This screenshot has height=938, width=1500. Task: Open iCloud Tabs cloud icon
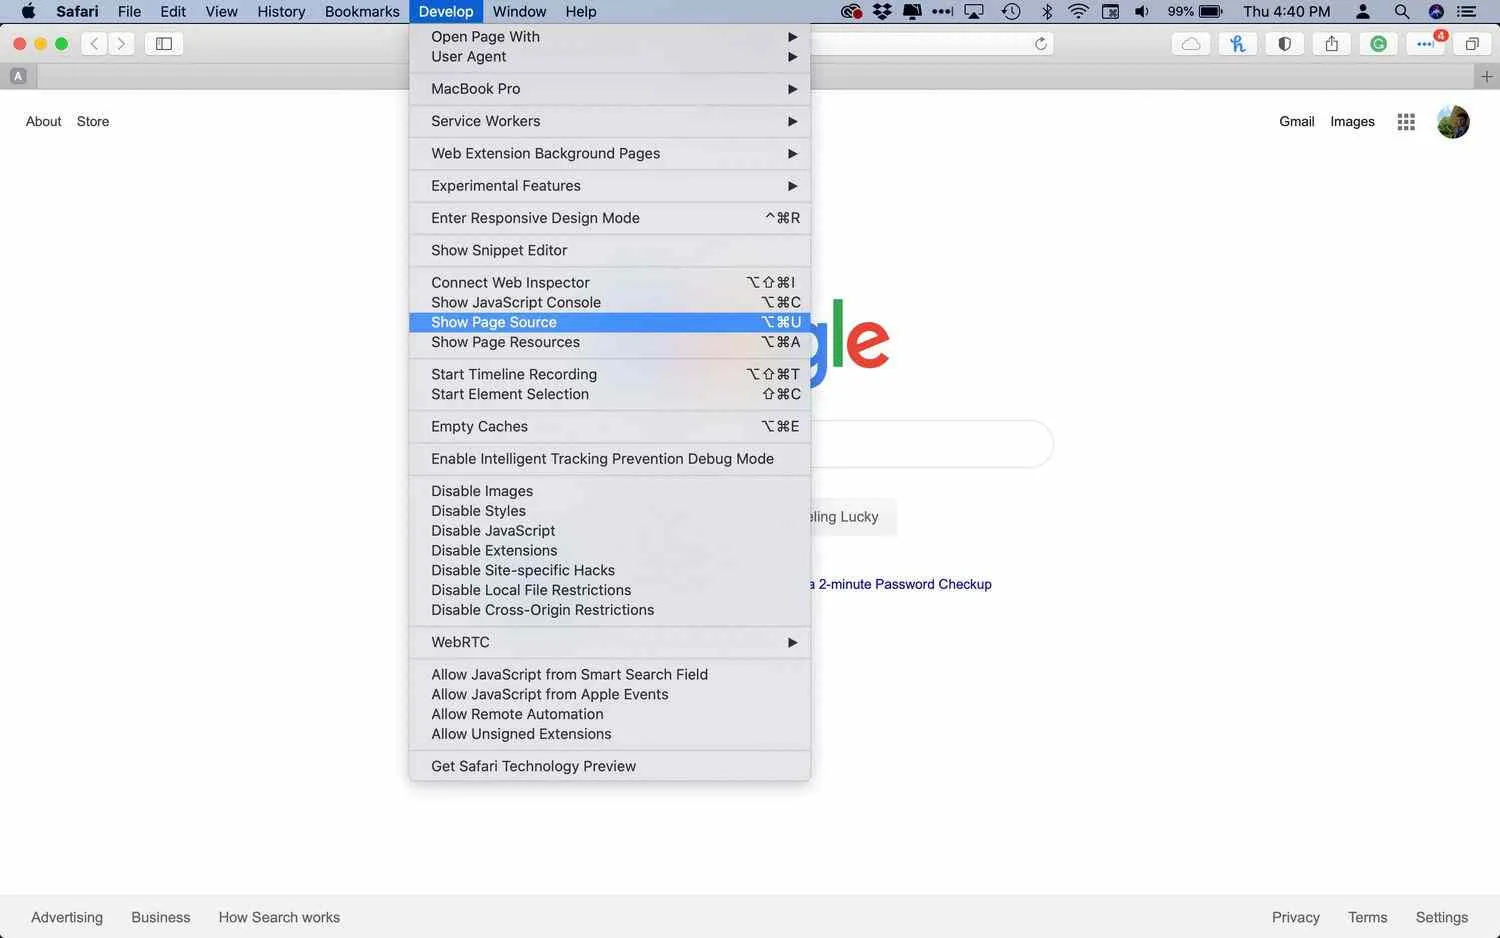(x=1191, y=44)
